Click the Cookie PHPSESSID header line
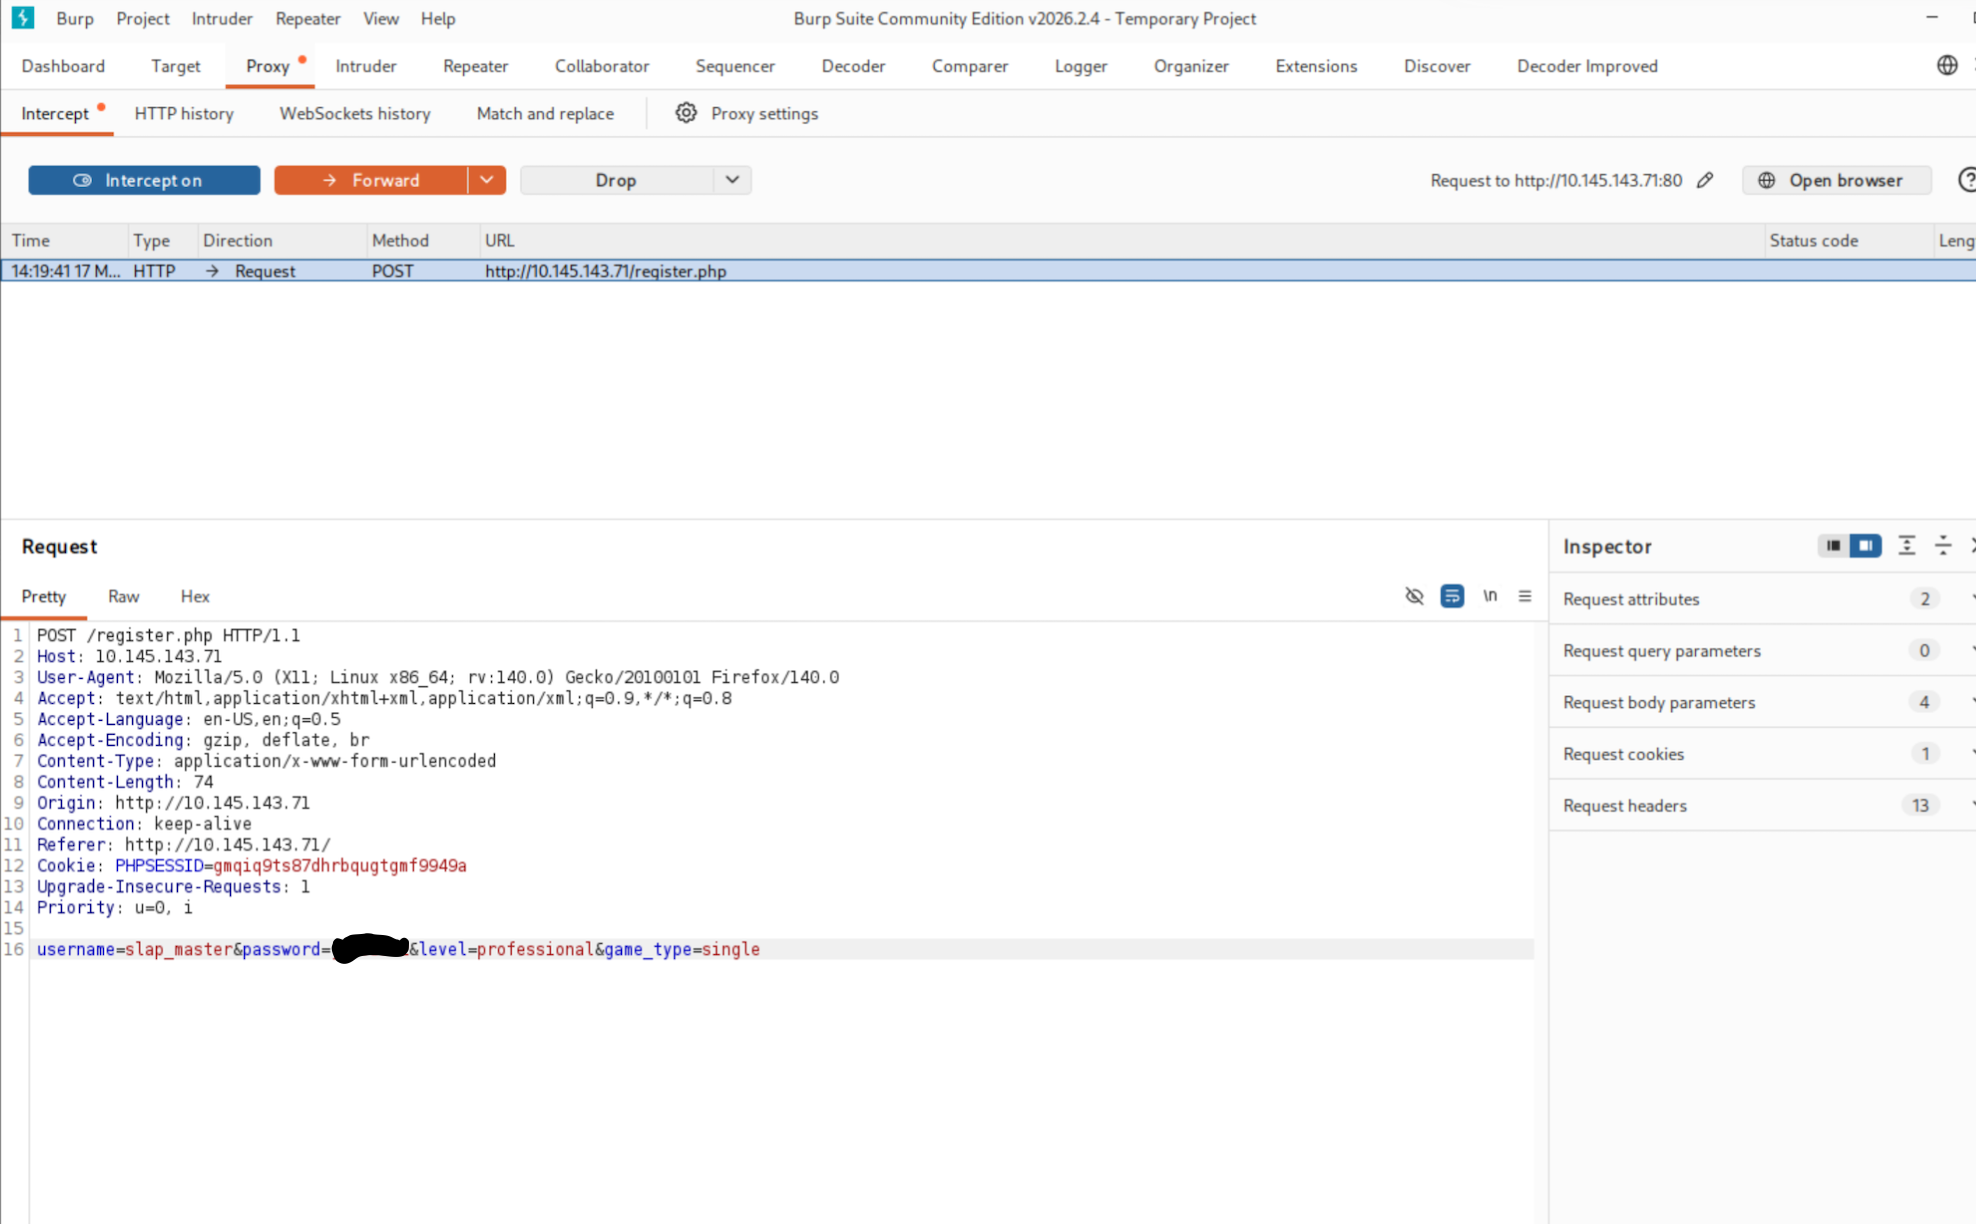 252,866
